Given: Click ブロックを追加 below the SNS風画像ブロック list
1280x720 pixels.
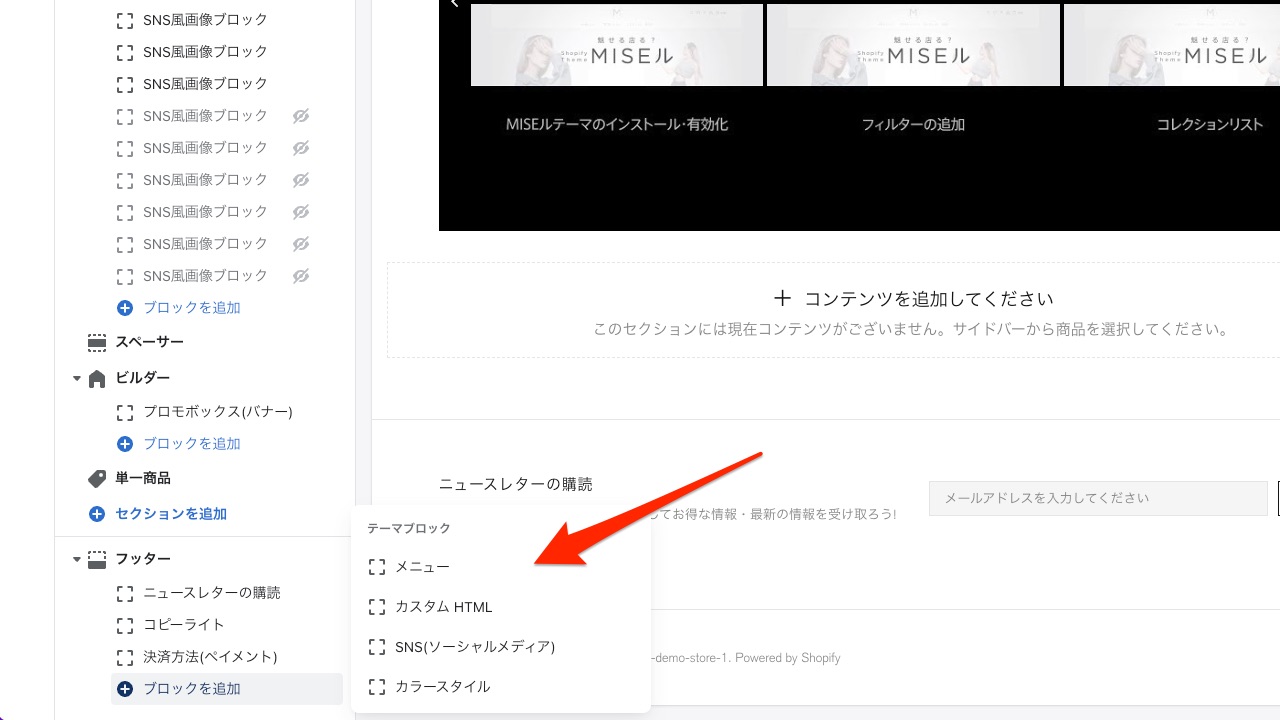Looking at the screenshot, I should [x=191, y=308].
